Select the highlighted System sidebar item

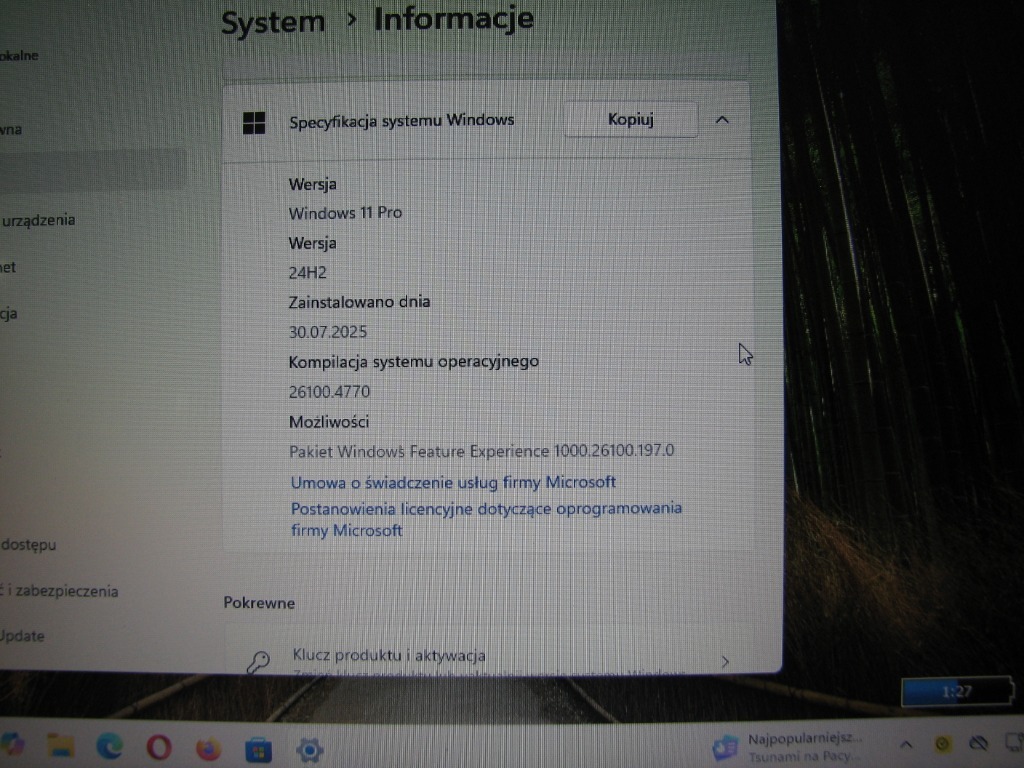pyautogui.click(x=93, y=170)
